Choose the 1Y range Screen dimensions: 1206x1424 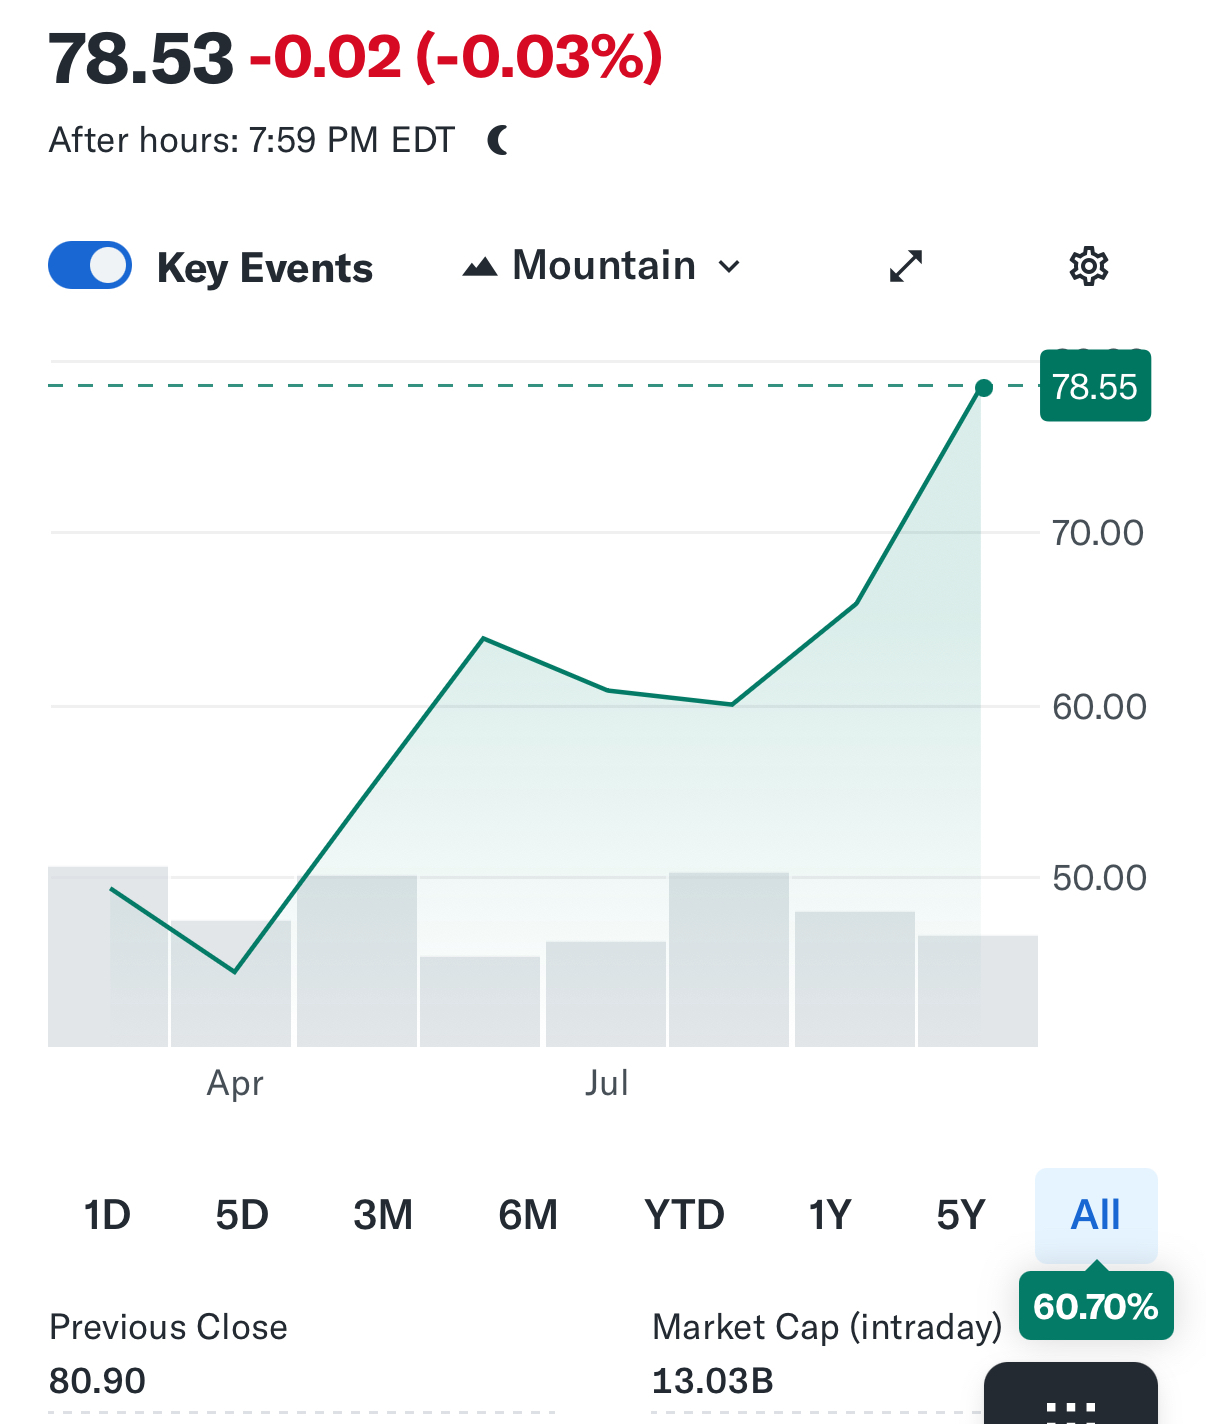click(x=829, y=1215)
